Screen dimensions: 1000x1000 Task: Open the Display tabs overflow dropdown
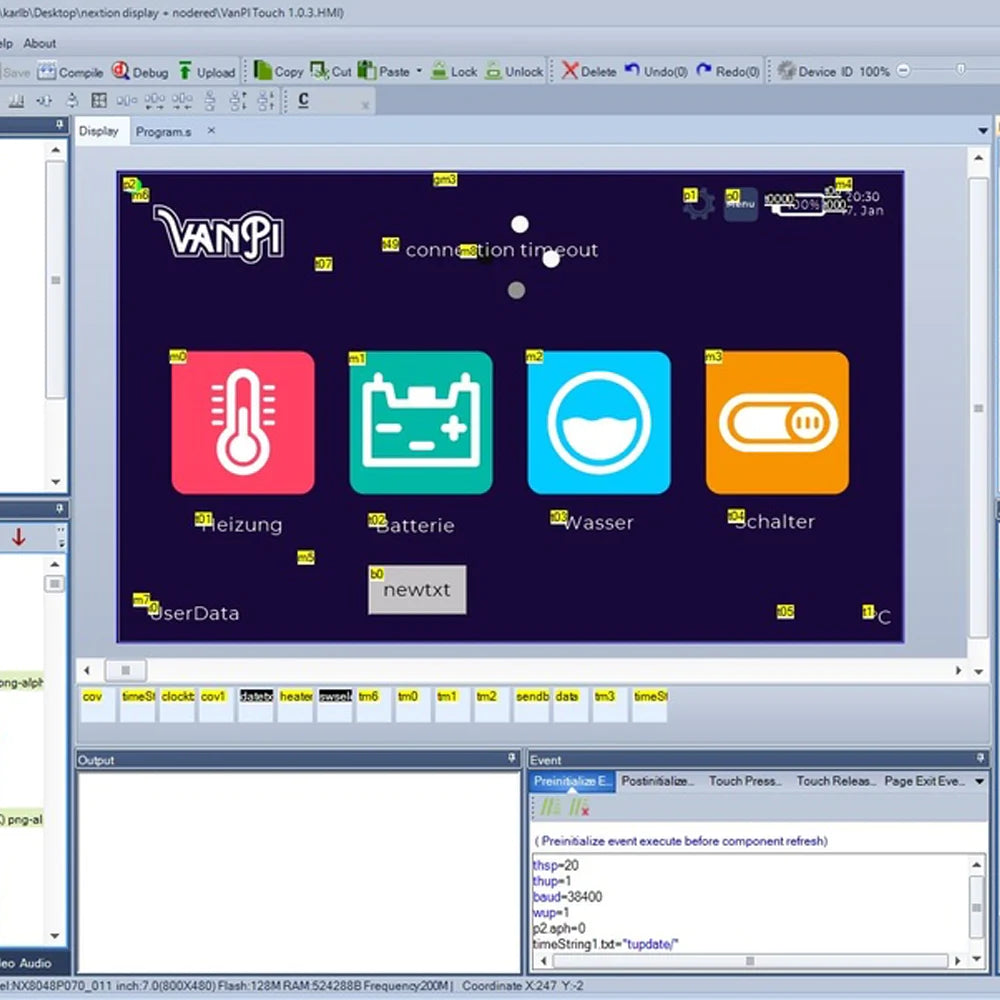[x=983, y=130]
